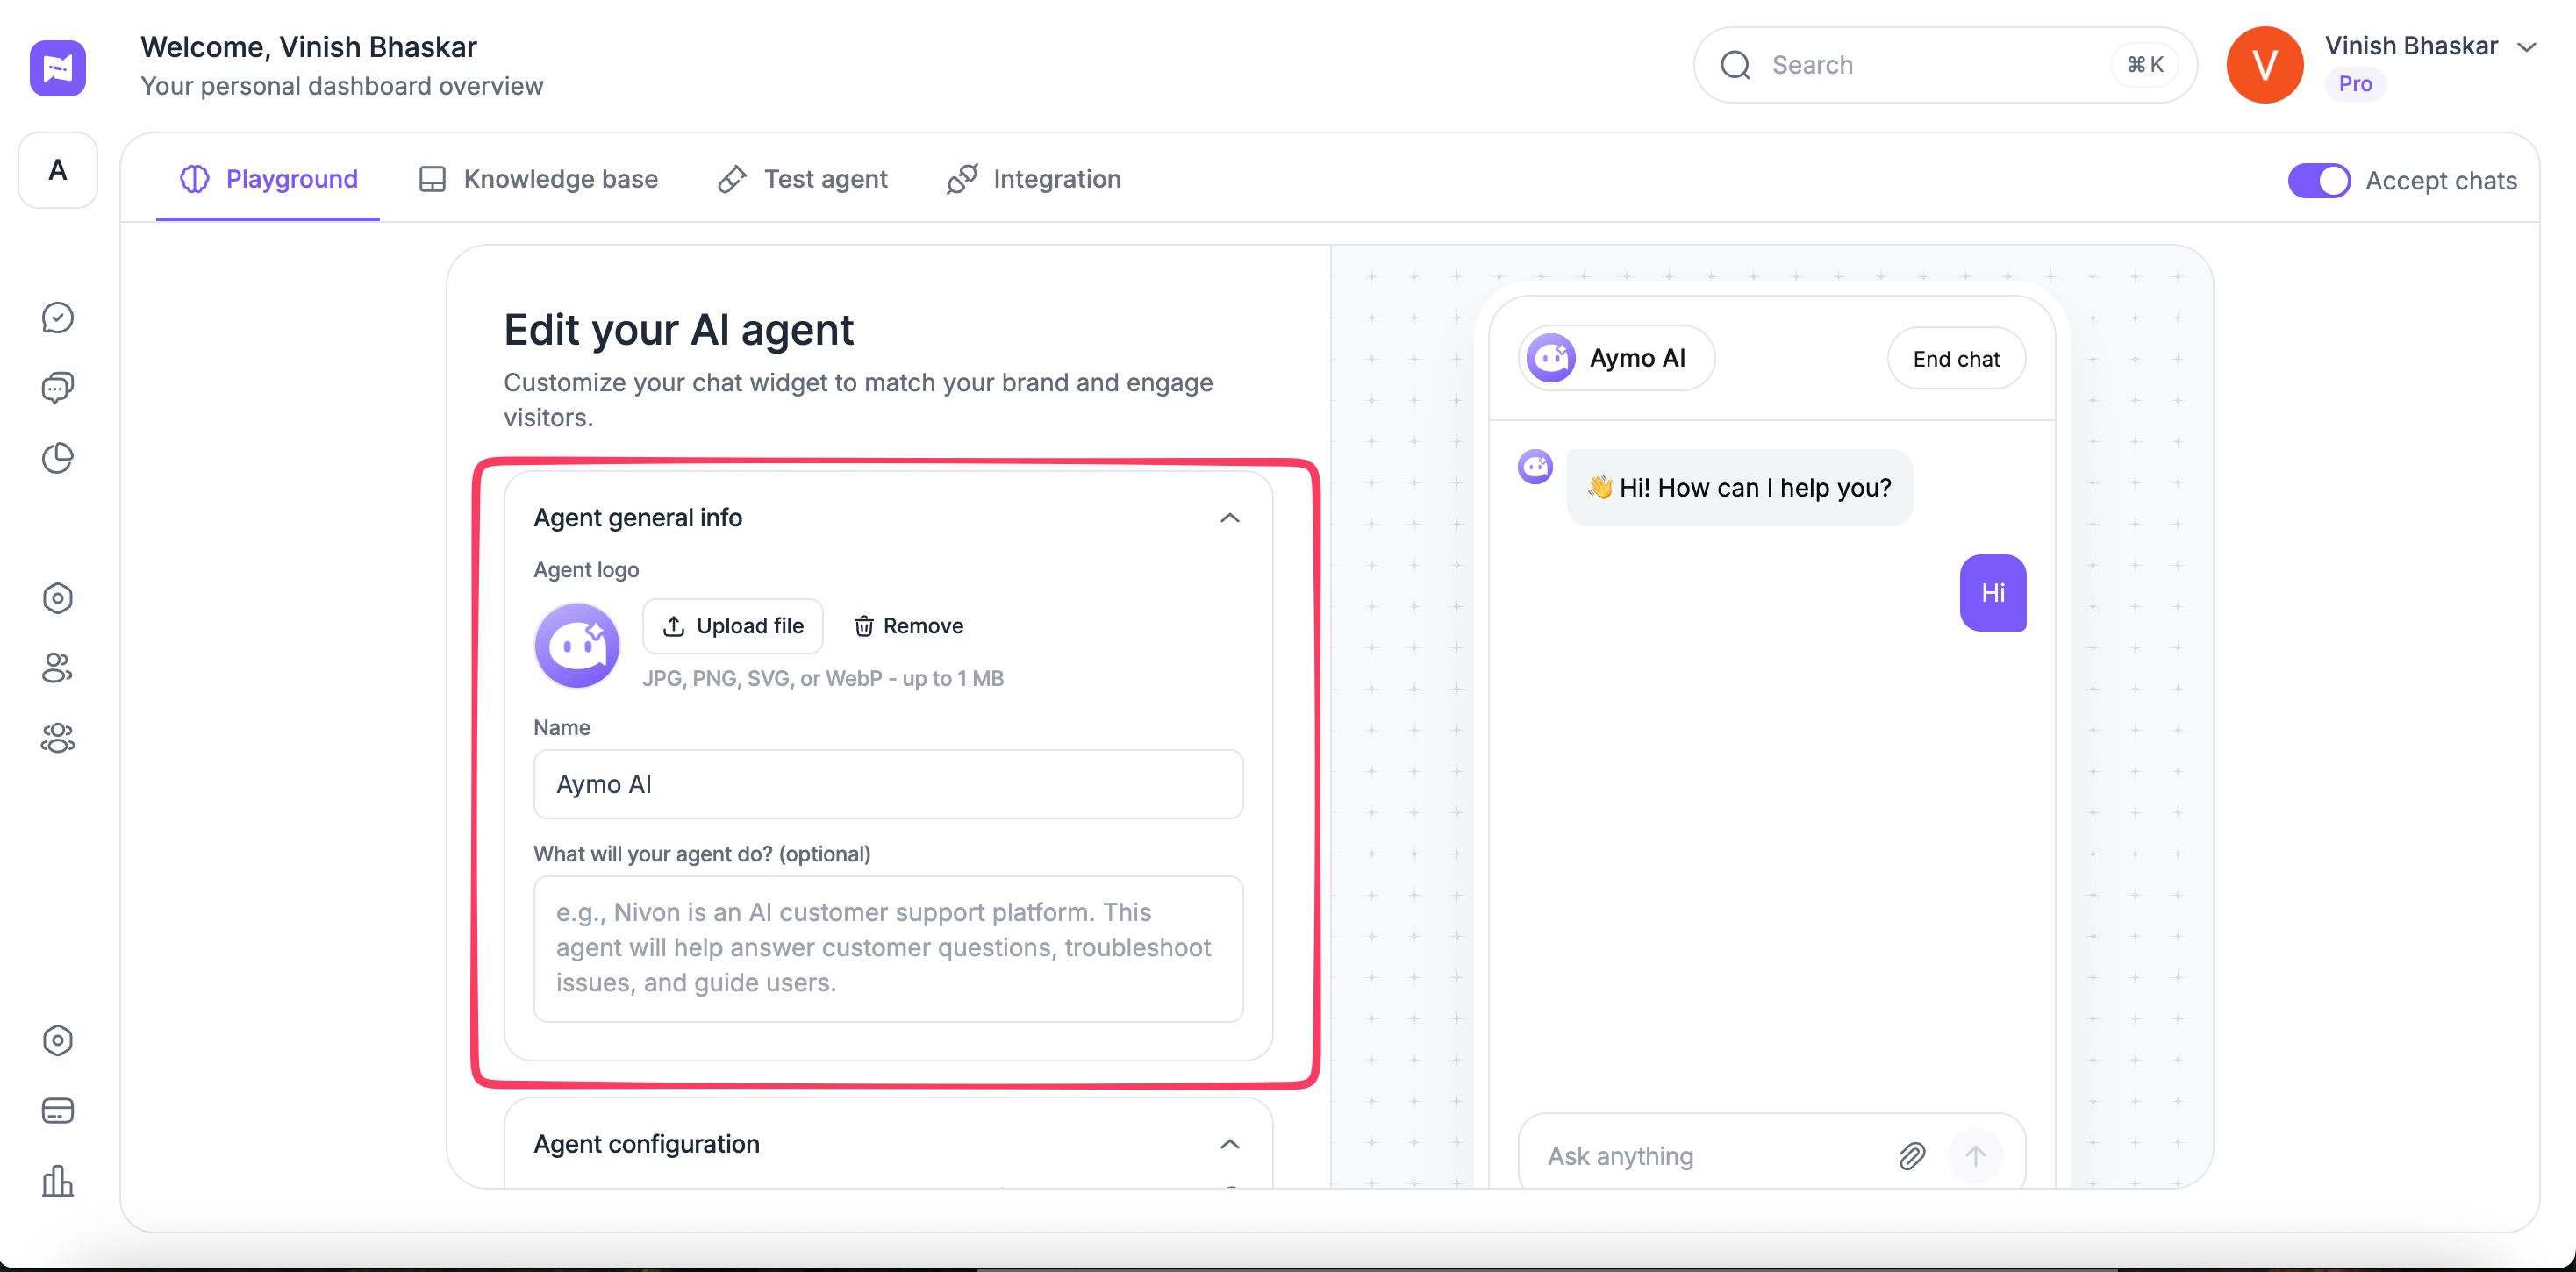The image size is (2576, 1272).
Task: Collapse the Agent configuration section
Action: point(1229,1144)
